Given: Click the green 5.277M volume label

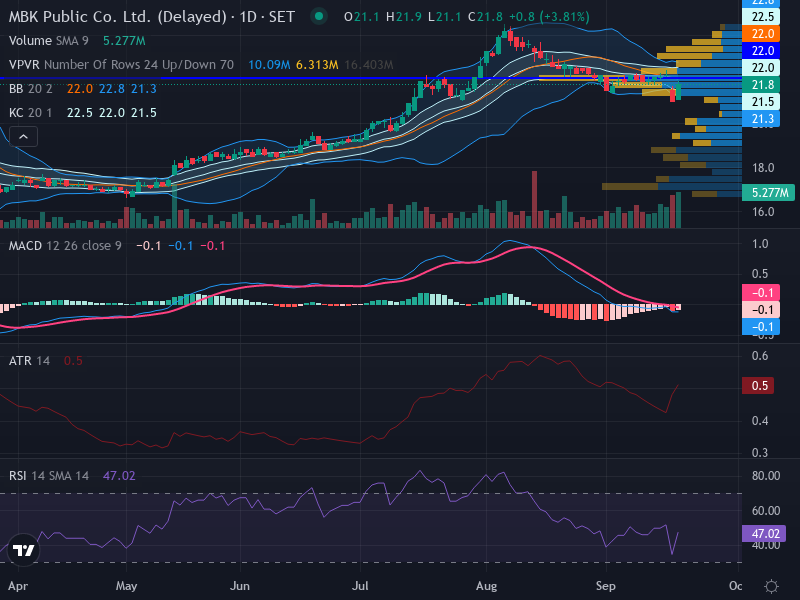Looking at the screenshot, I should (x=768, y=192).
